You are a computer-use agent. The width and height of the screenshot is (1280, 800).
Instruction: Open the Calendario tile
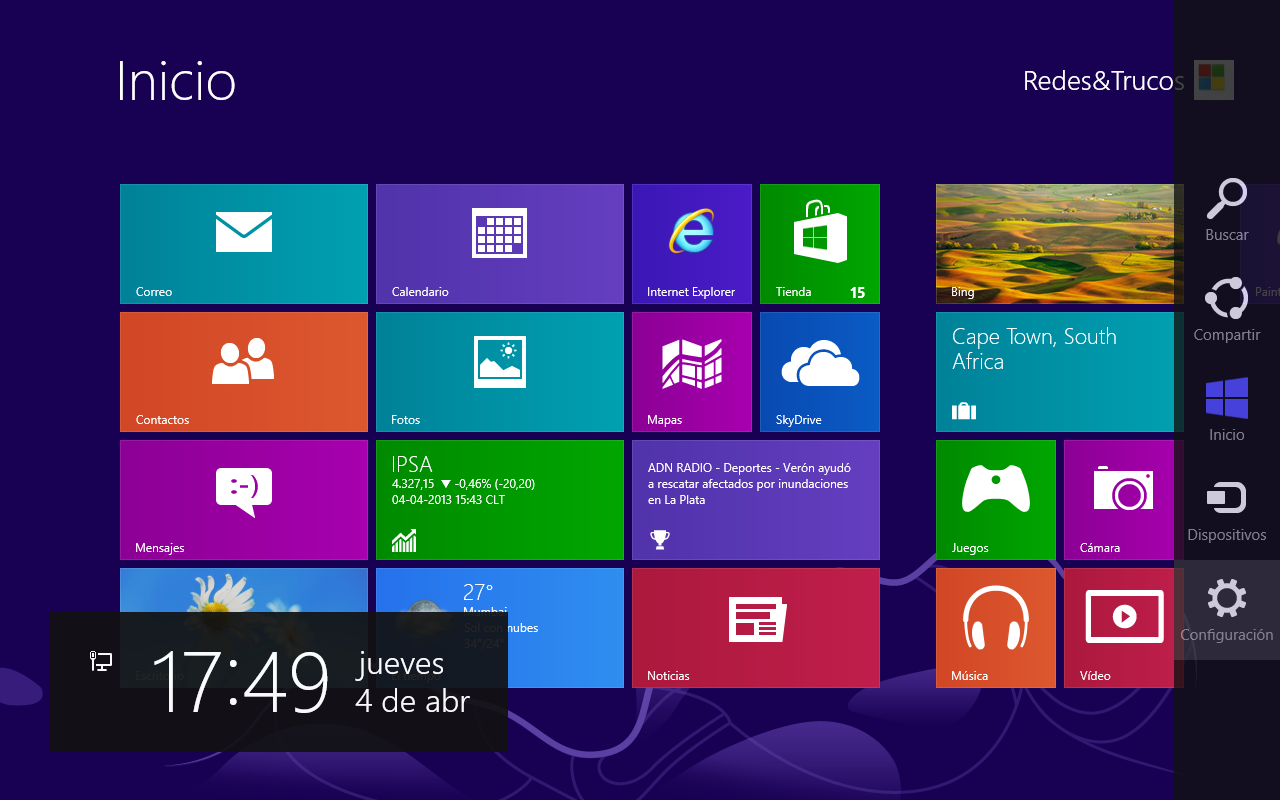tap(500, 244)
